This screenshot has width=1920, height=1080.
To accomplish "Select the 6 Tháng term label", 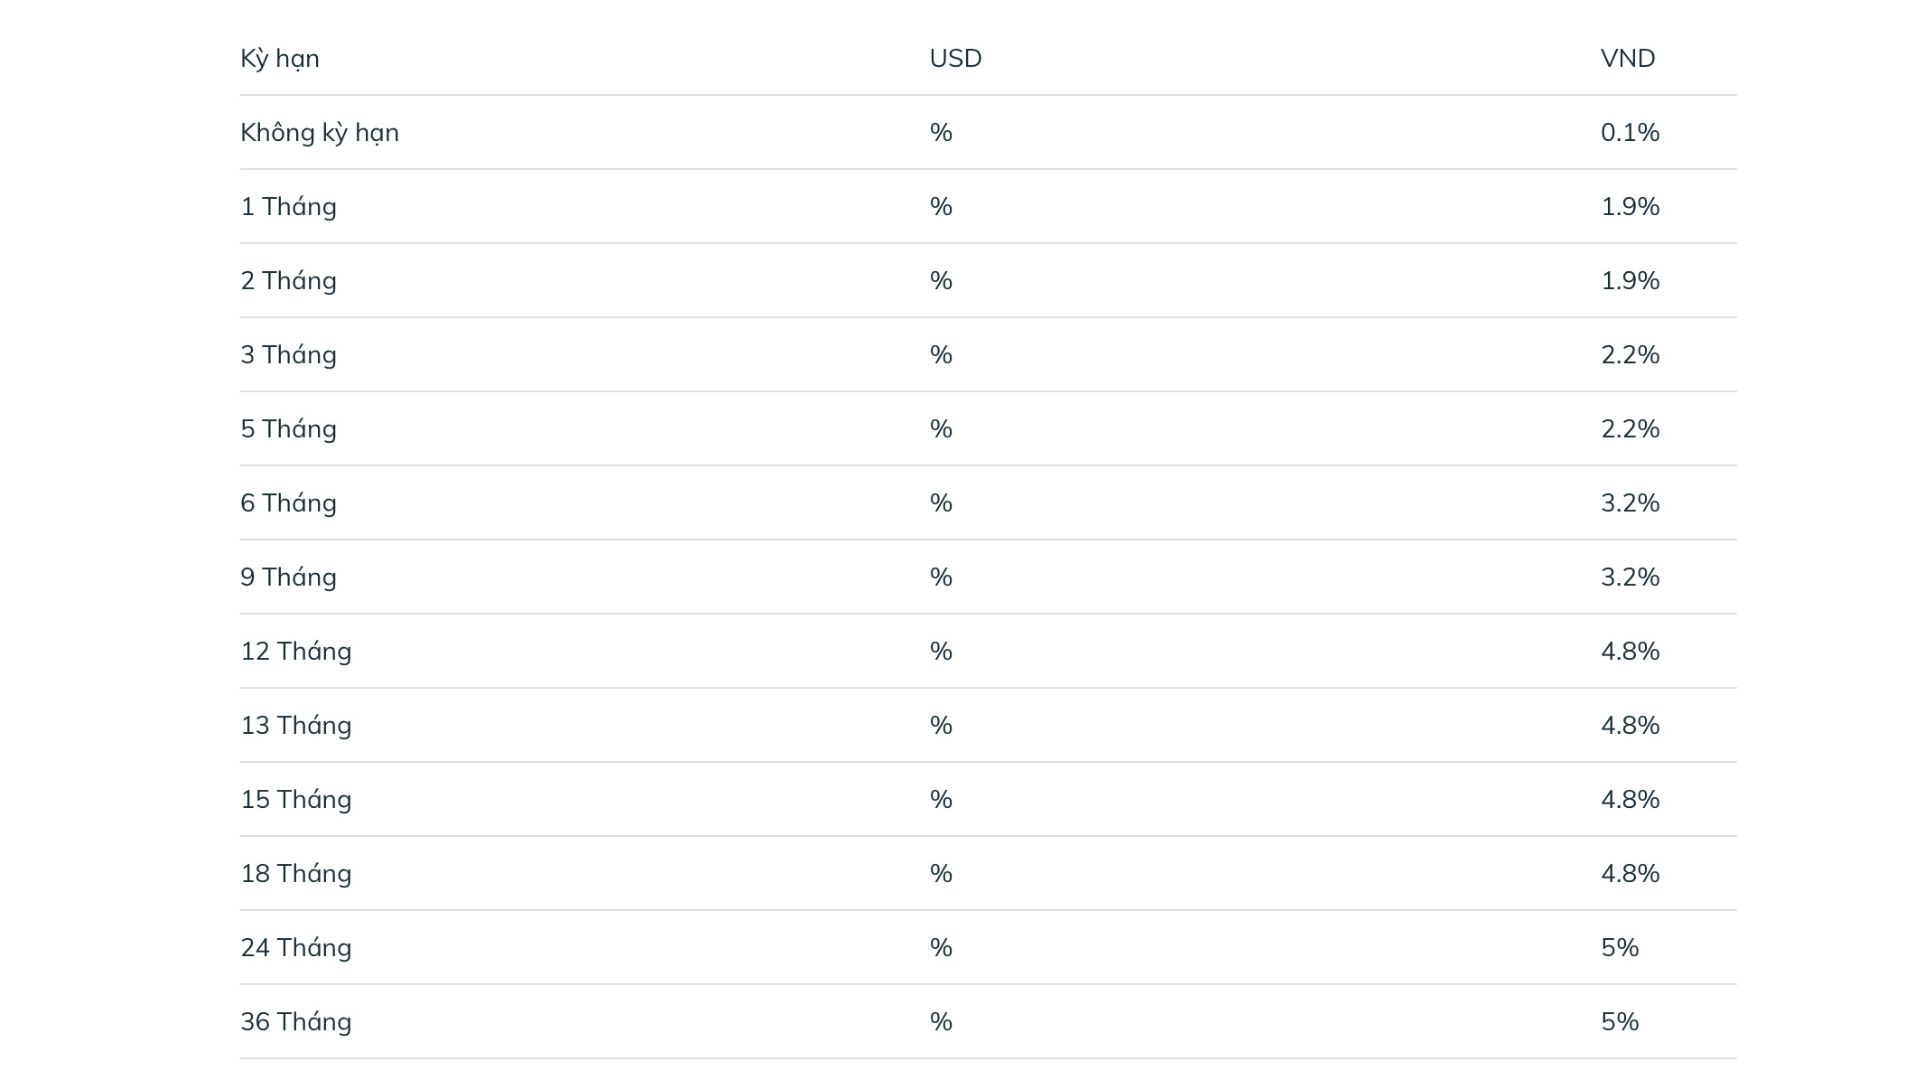I will (x=288, y=502).
